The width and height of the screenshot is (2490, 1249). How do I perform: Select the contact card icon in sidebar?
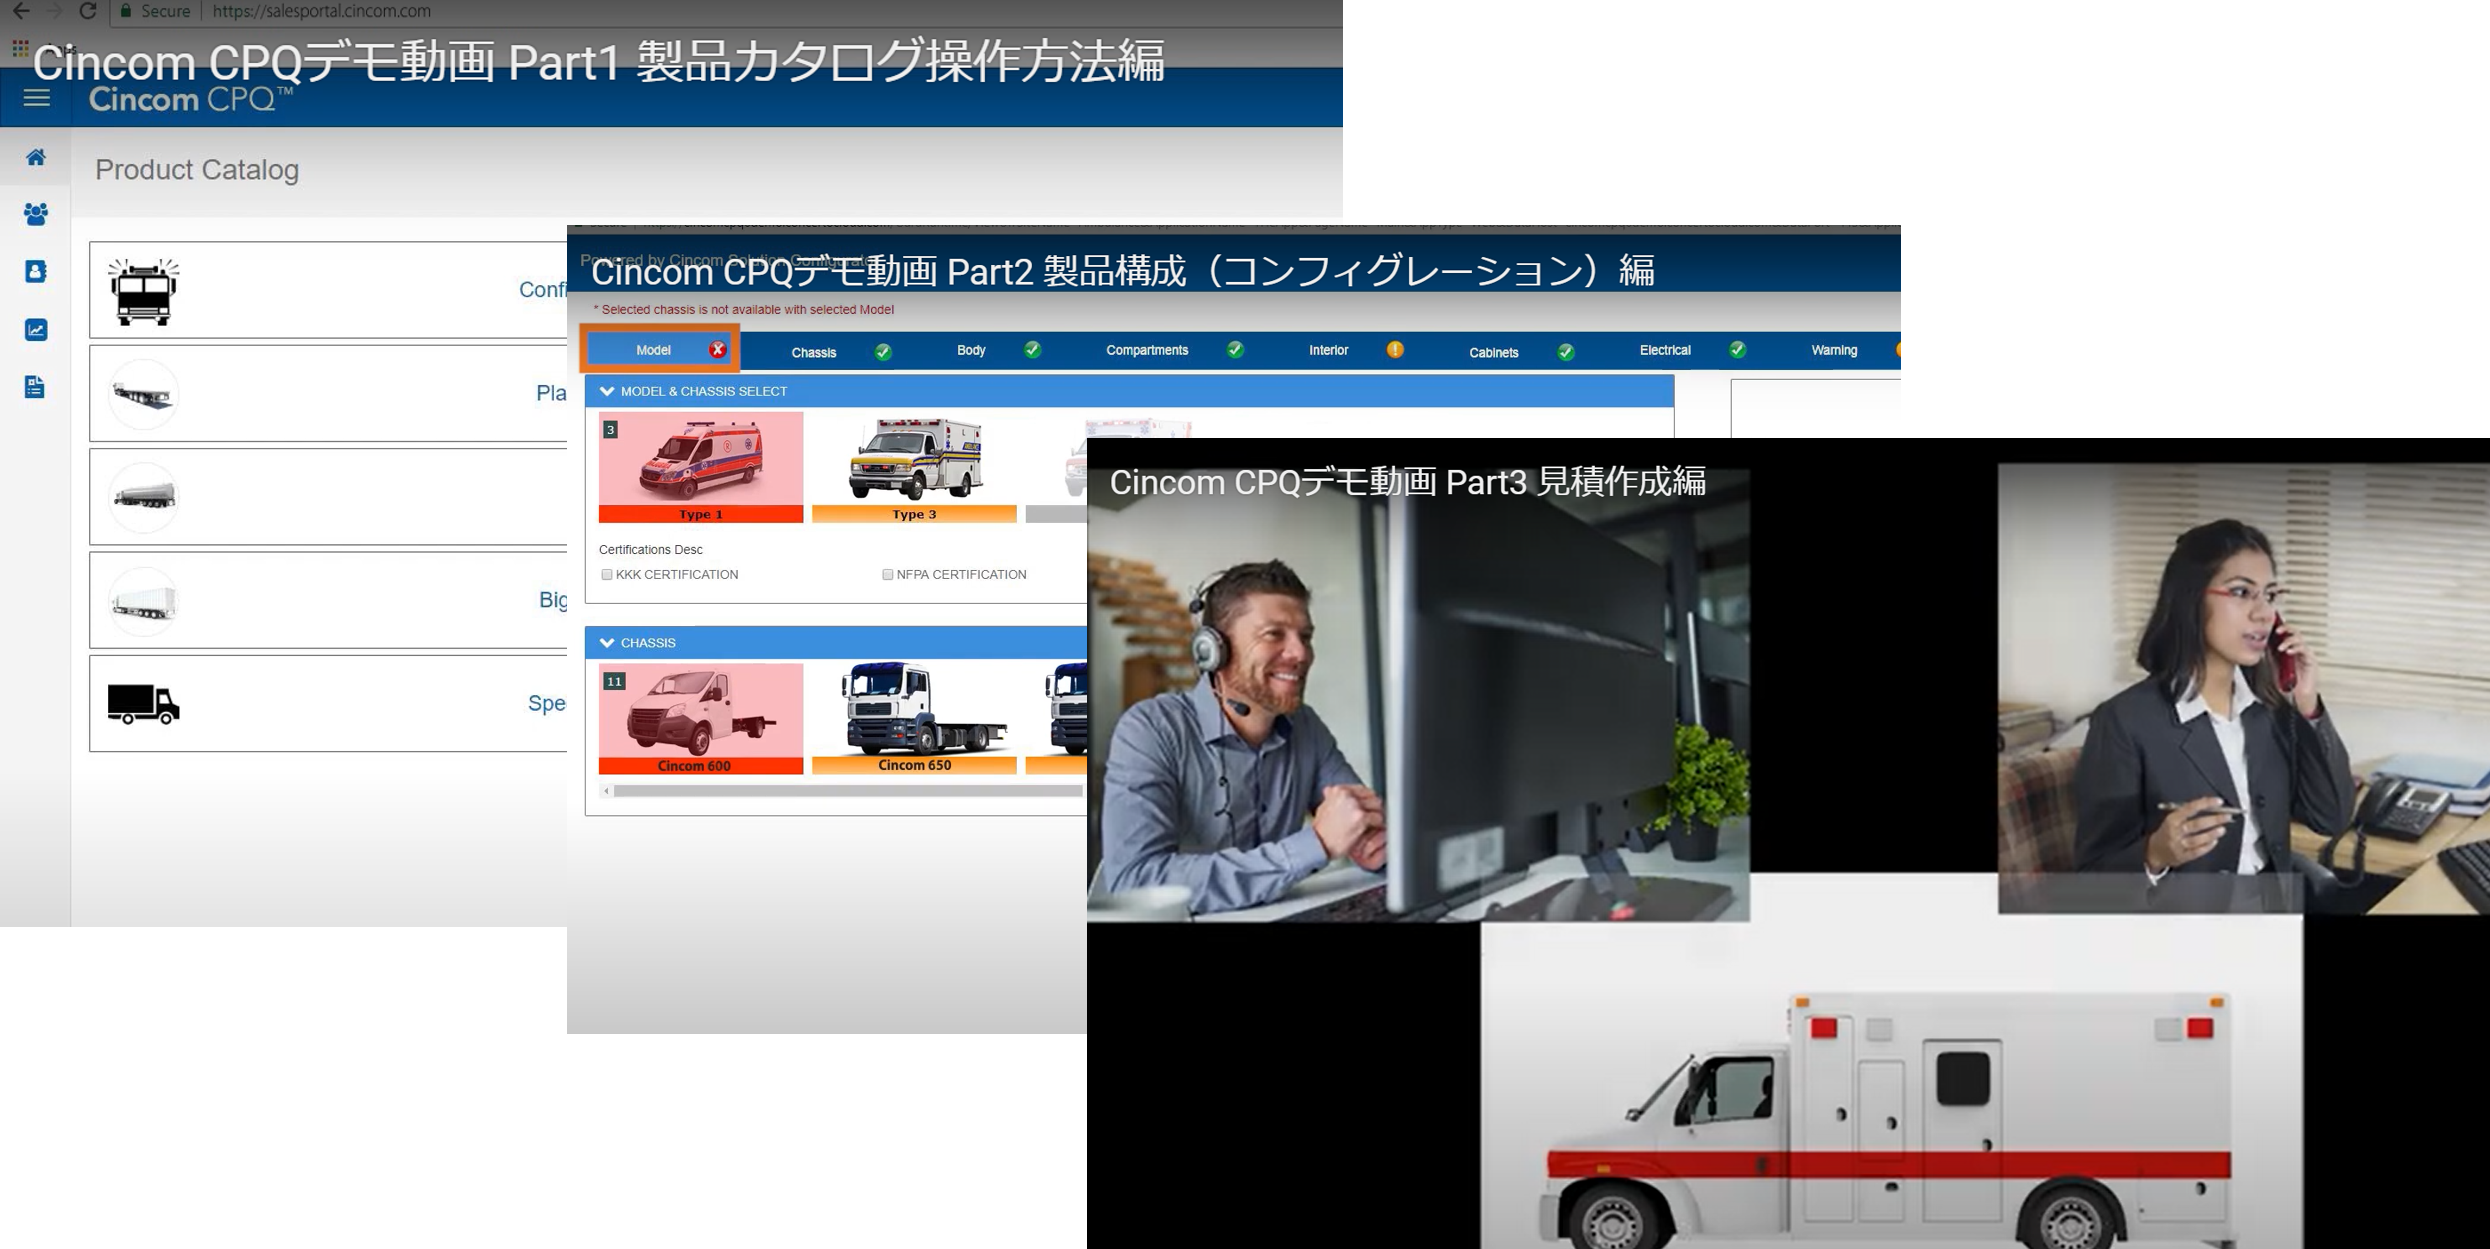coord(36,271)
